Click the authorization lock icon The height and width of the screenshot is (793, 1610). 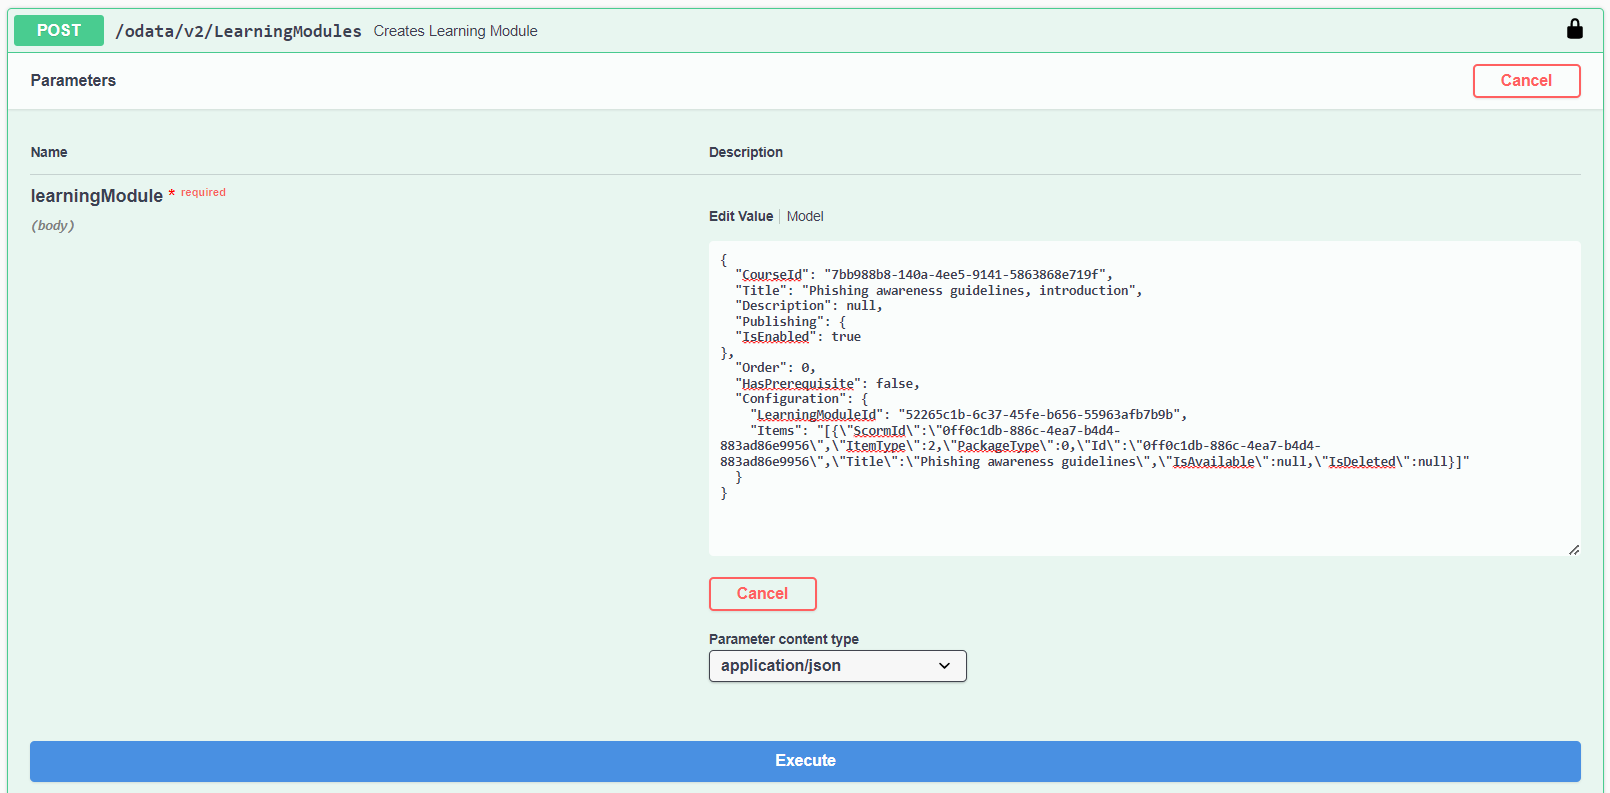click(x=1574, y=29)
